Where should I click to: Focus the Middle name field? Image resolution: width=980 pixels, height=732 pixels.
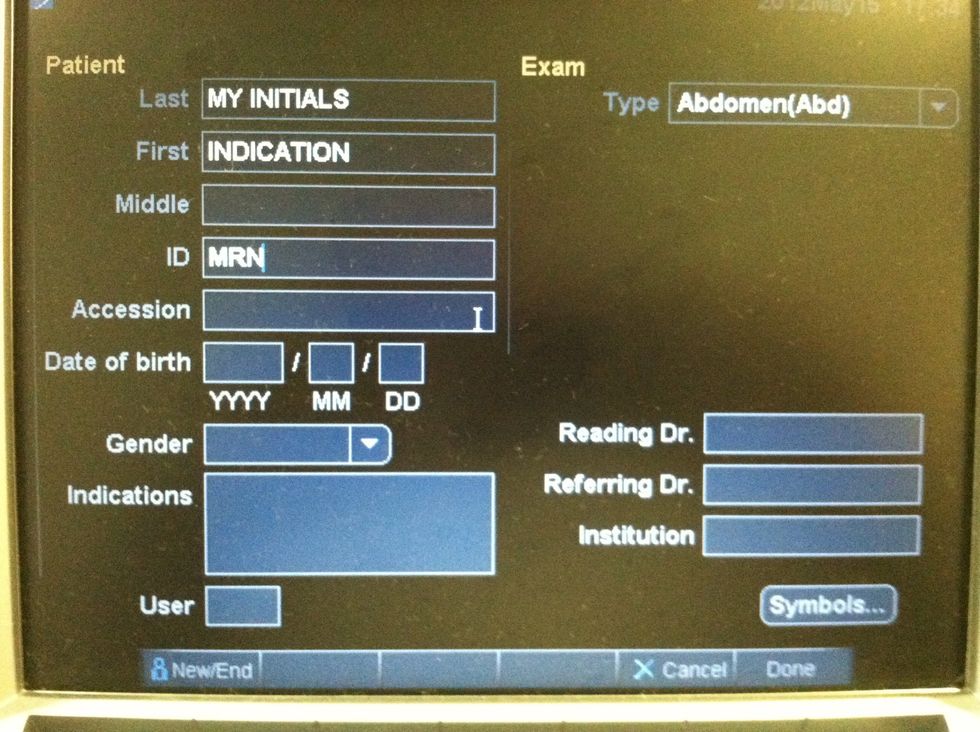click(x=348, y=206)
